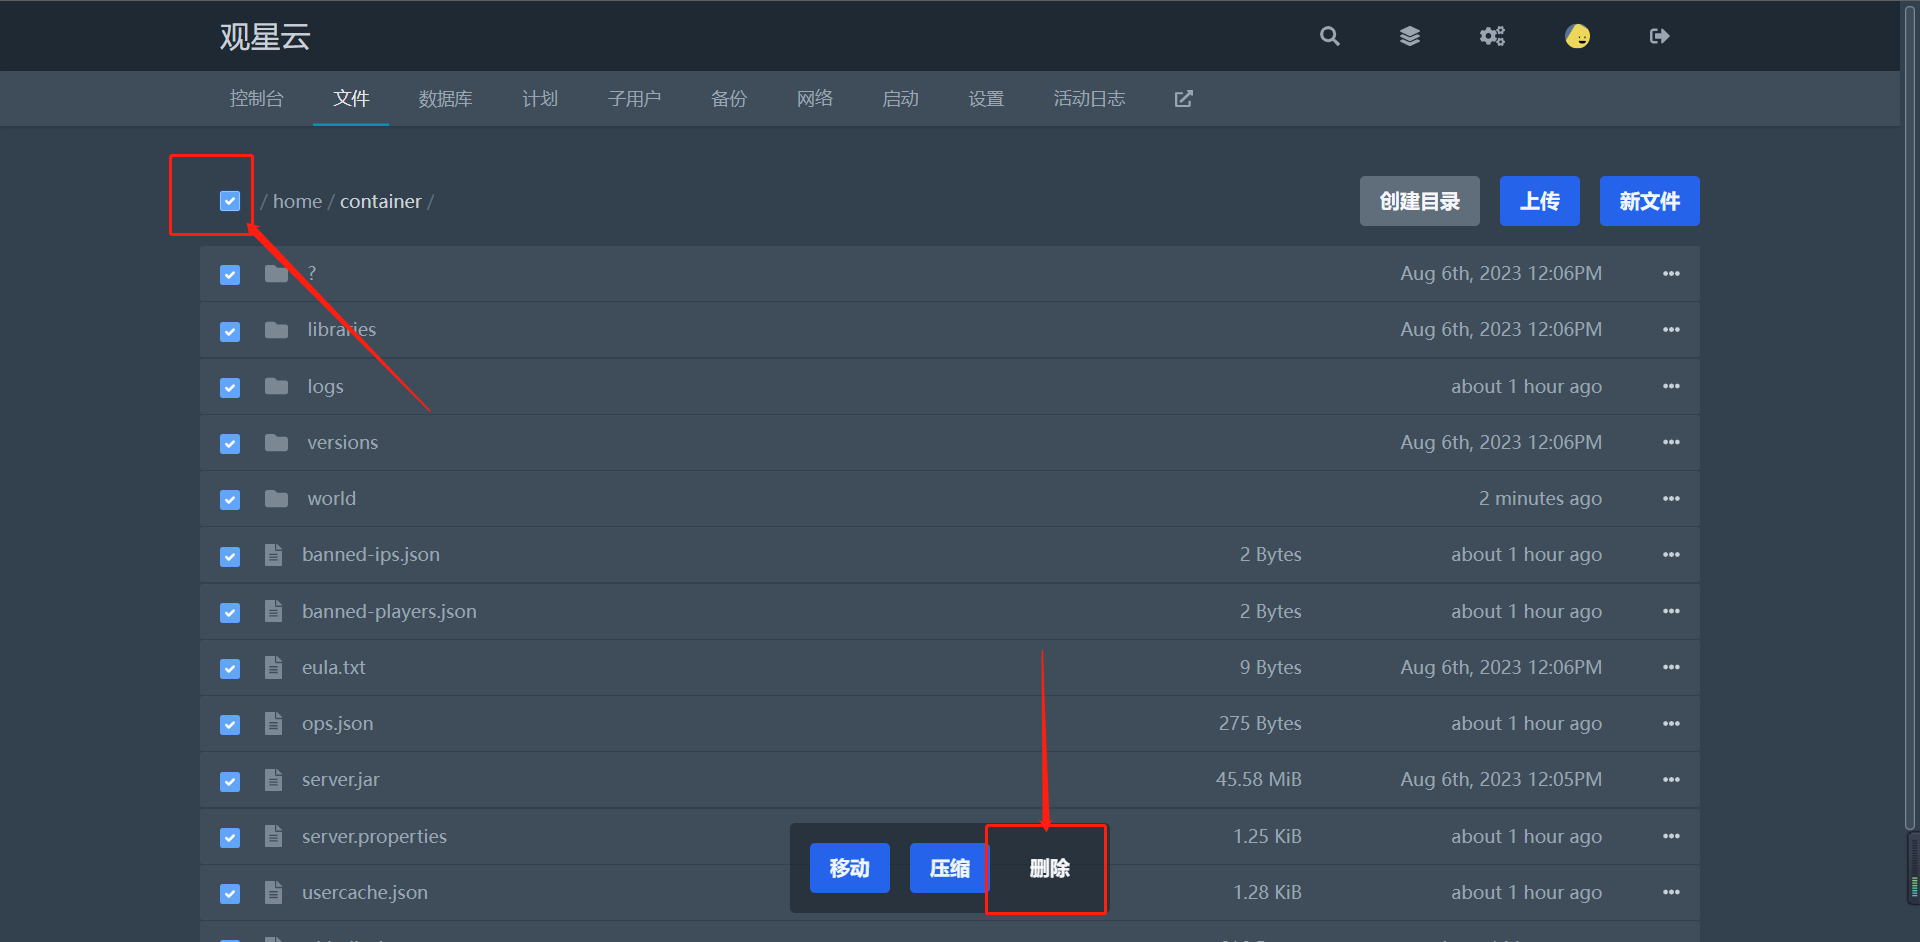1920x942 pixels.
Task: Switch to the 活动日志 tab
Action: (x=1089, y=98)
